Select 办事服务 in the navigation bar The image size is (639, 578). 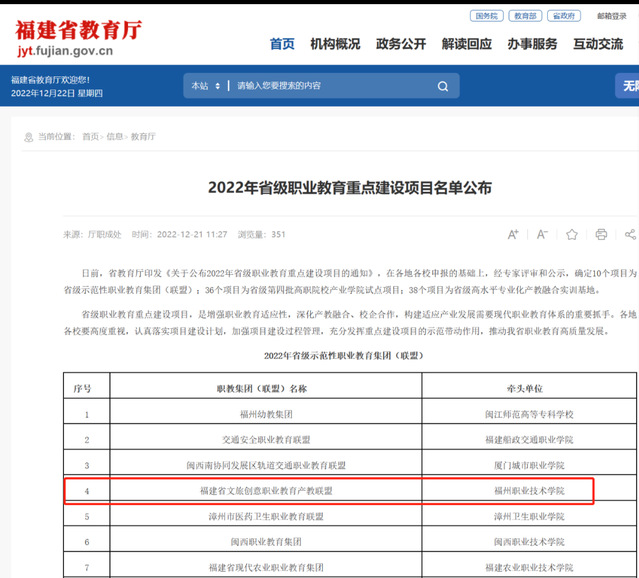pos(532,44)
